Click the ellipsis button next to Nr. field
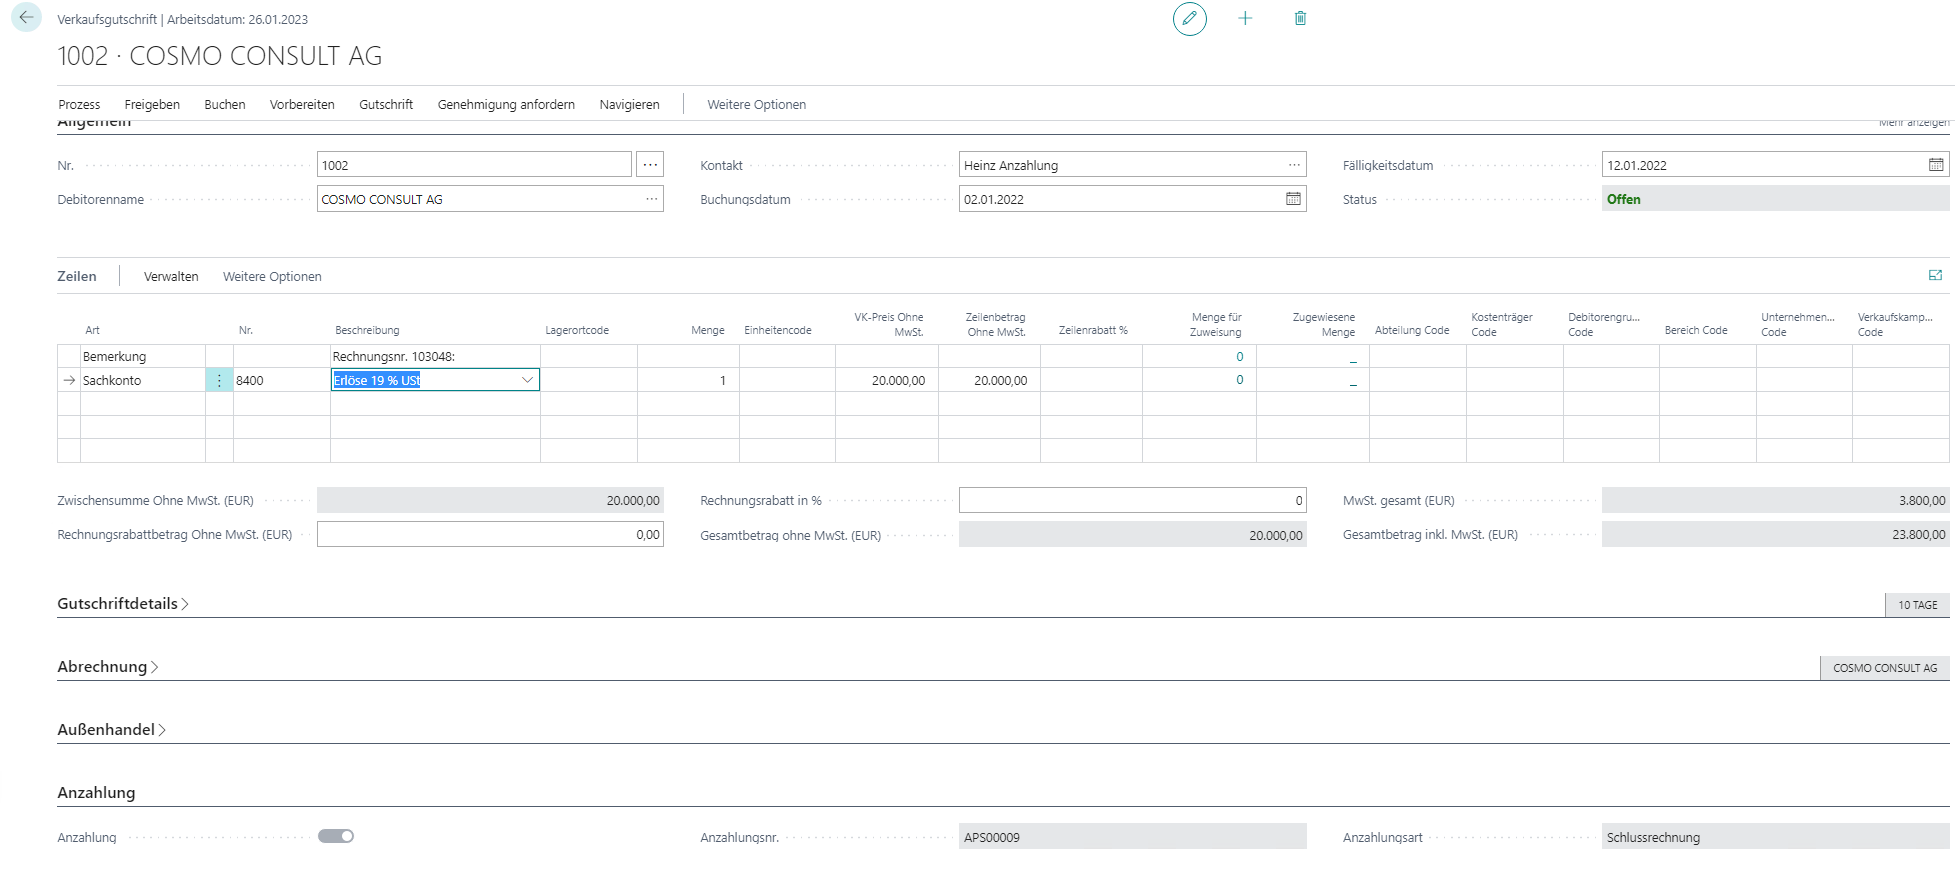The height and width of the screenshot is (877, 1955). tap(650, 165)
